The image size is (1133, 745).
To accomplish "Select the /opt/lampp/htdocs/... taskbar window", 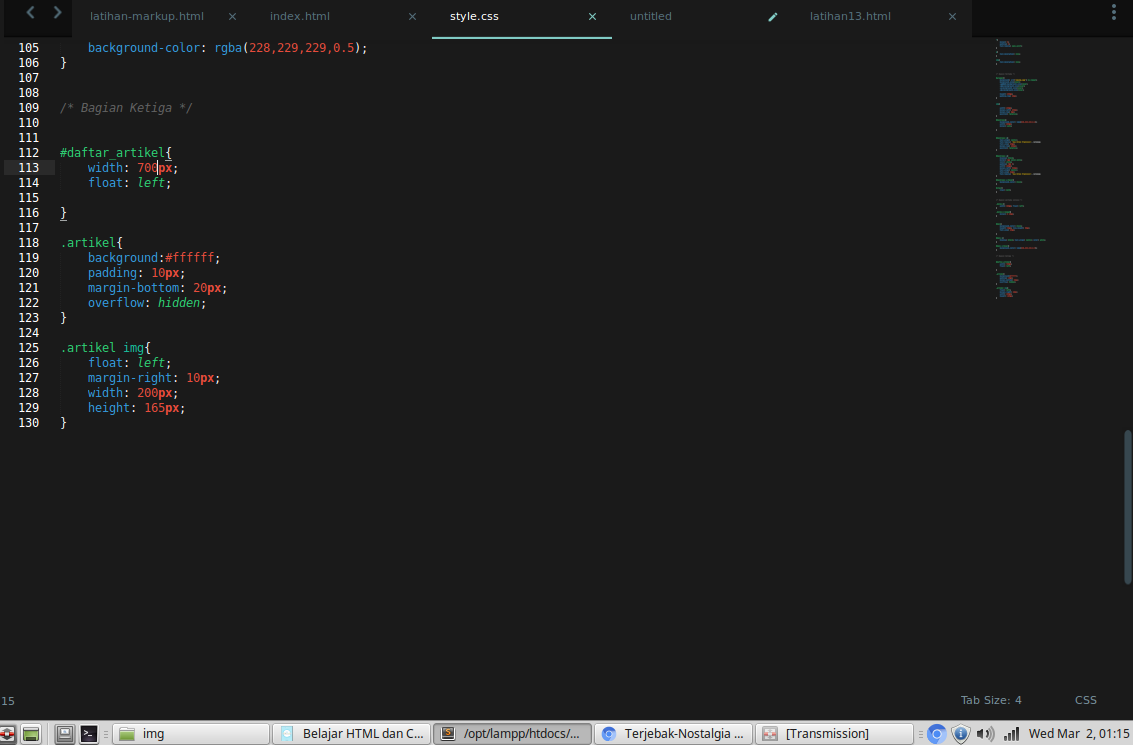I will coord(513,734).
